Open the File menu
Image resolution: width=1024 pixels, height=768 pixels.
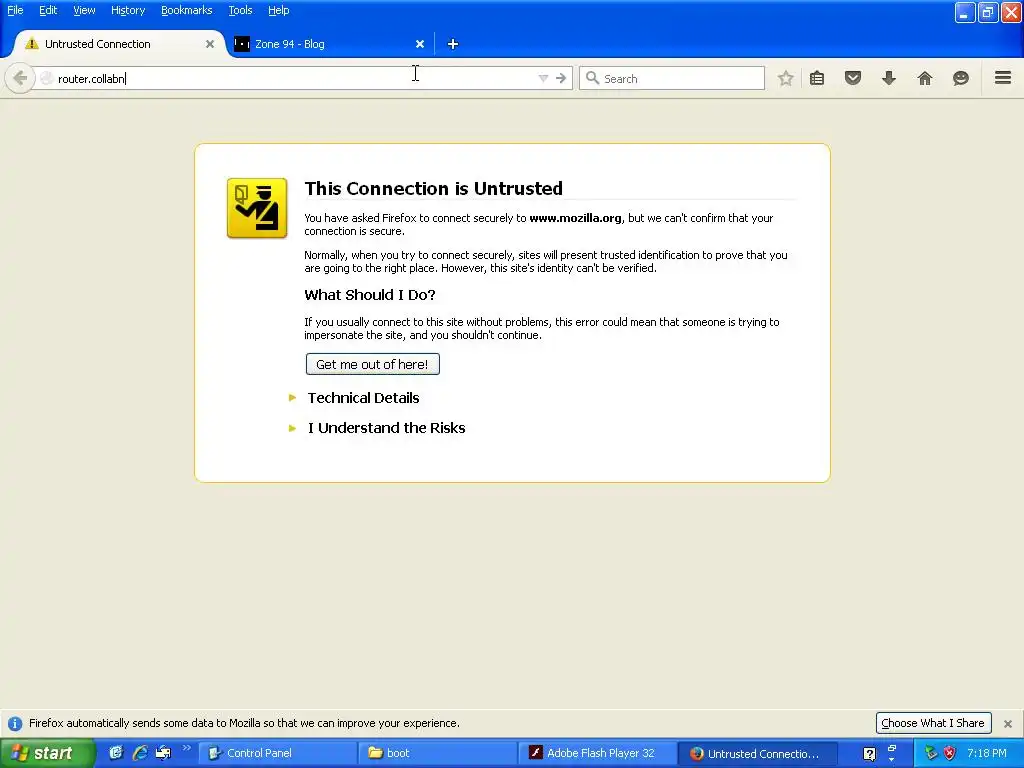coord(15,10)
